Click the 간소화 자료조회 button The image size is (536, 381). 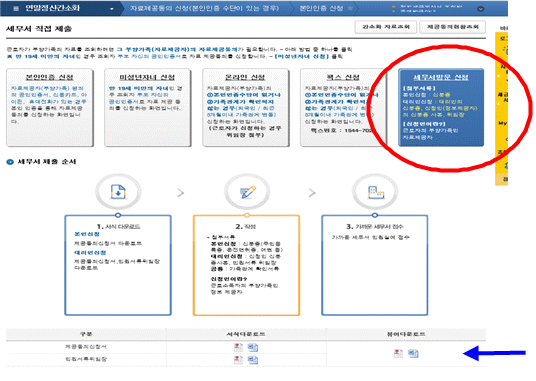pyautogui.click(x=386, y=27)
